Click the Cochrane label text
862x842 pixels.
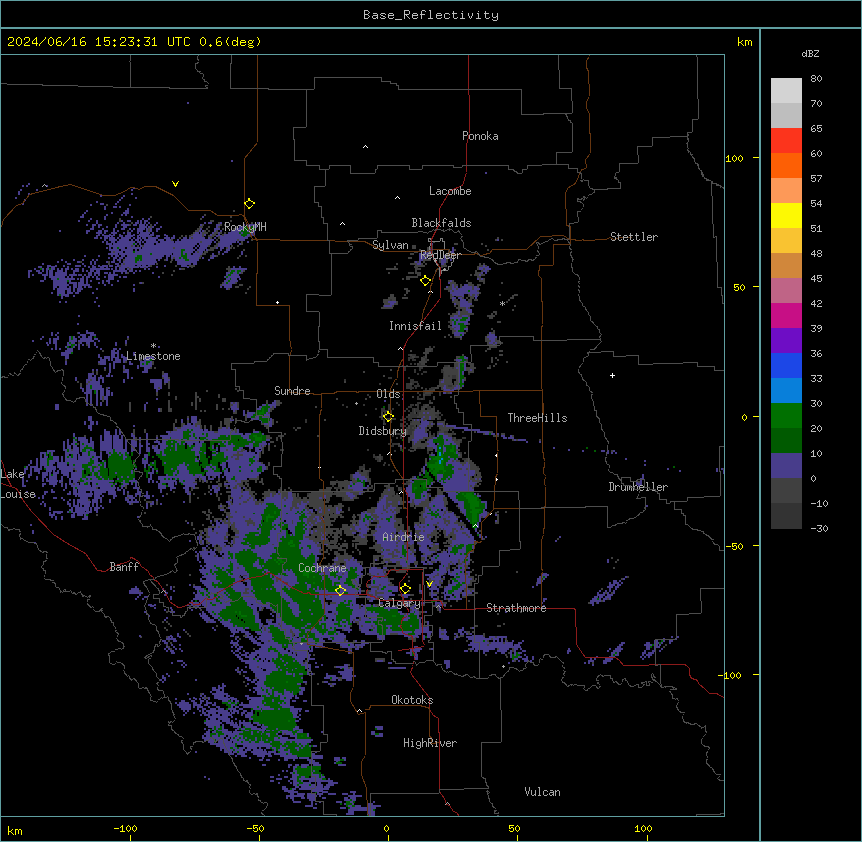[x=322, y=568]
